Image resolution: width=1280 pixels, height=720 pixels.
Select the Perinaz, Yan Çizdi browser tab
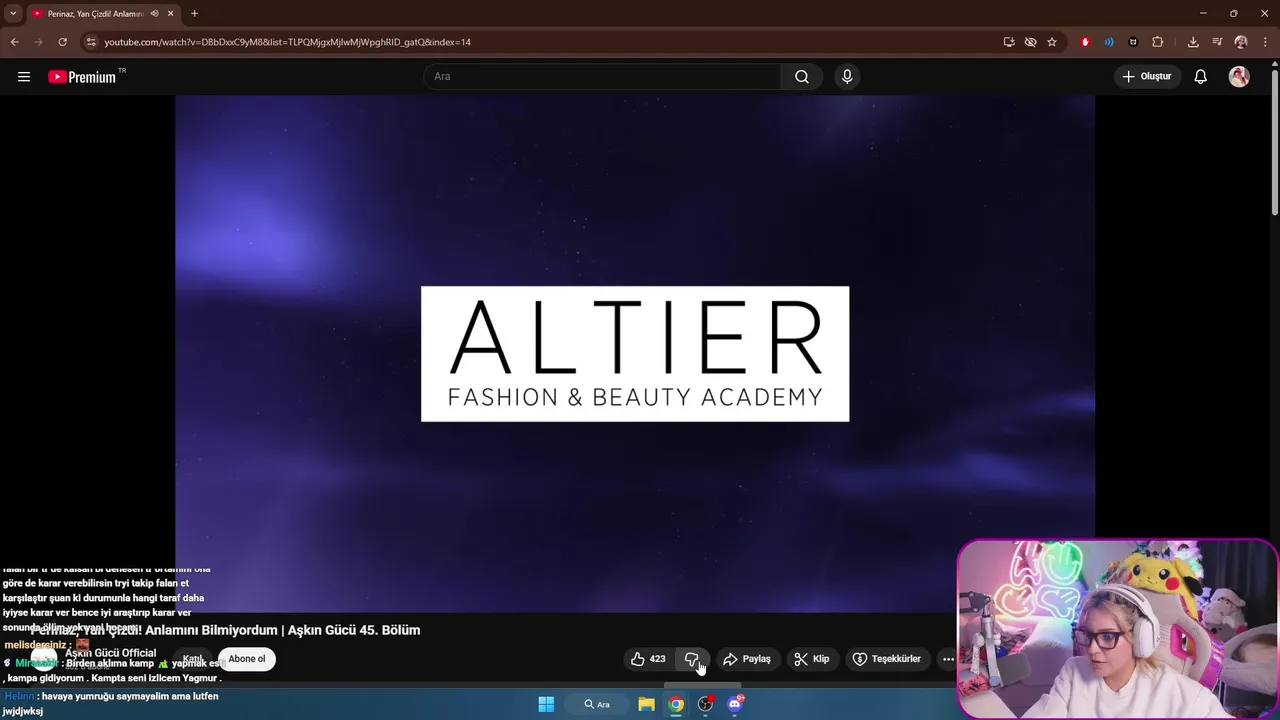(103, 14)
